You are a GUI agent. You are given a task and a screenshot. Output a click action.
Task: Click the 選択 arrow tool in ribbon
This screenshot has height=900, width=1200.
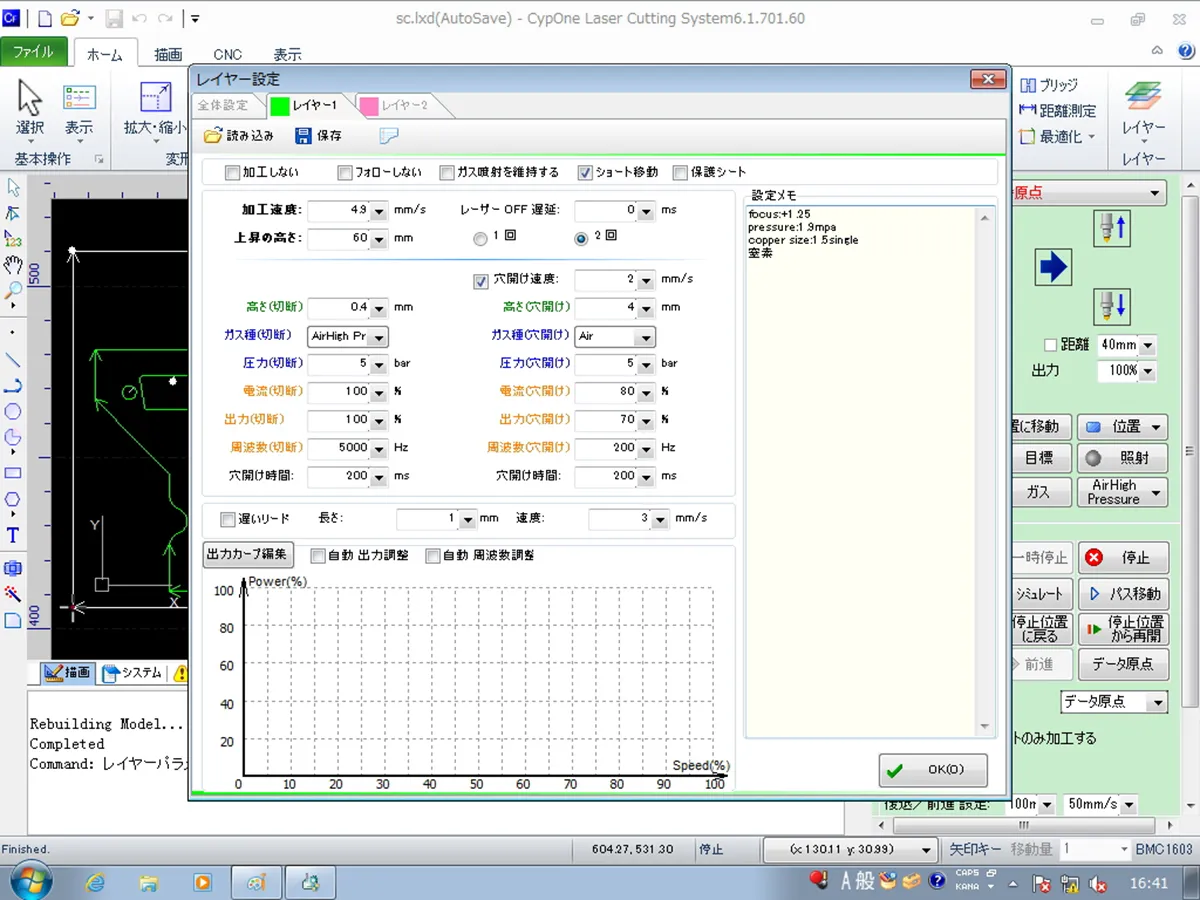(x=30, y=99)
